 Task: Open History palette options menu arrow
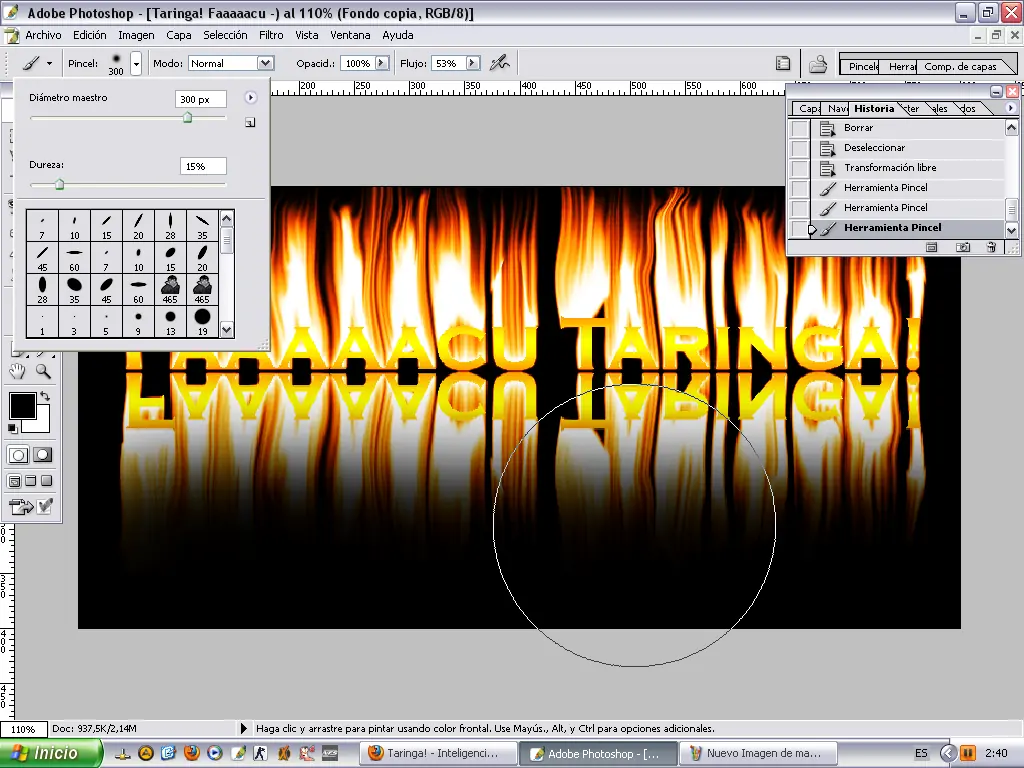(x=1011, y=108)
